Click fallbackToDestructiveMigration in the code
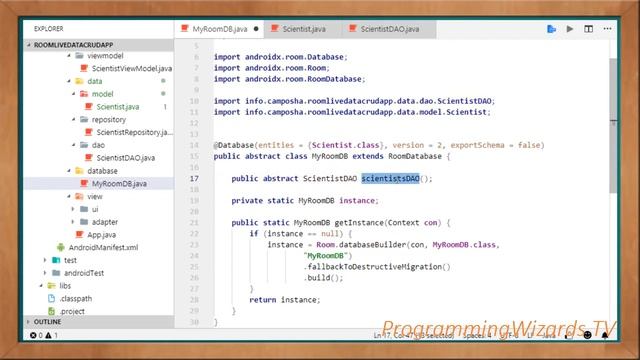Screen dimensions: 640x360 click(374, 267)
